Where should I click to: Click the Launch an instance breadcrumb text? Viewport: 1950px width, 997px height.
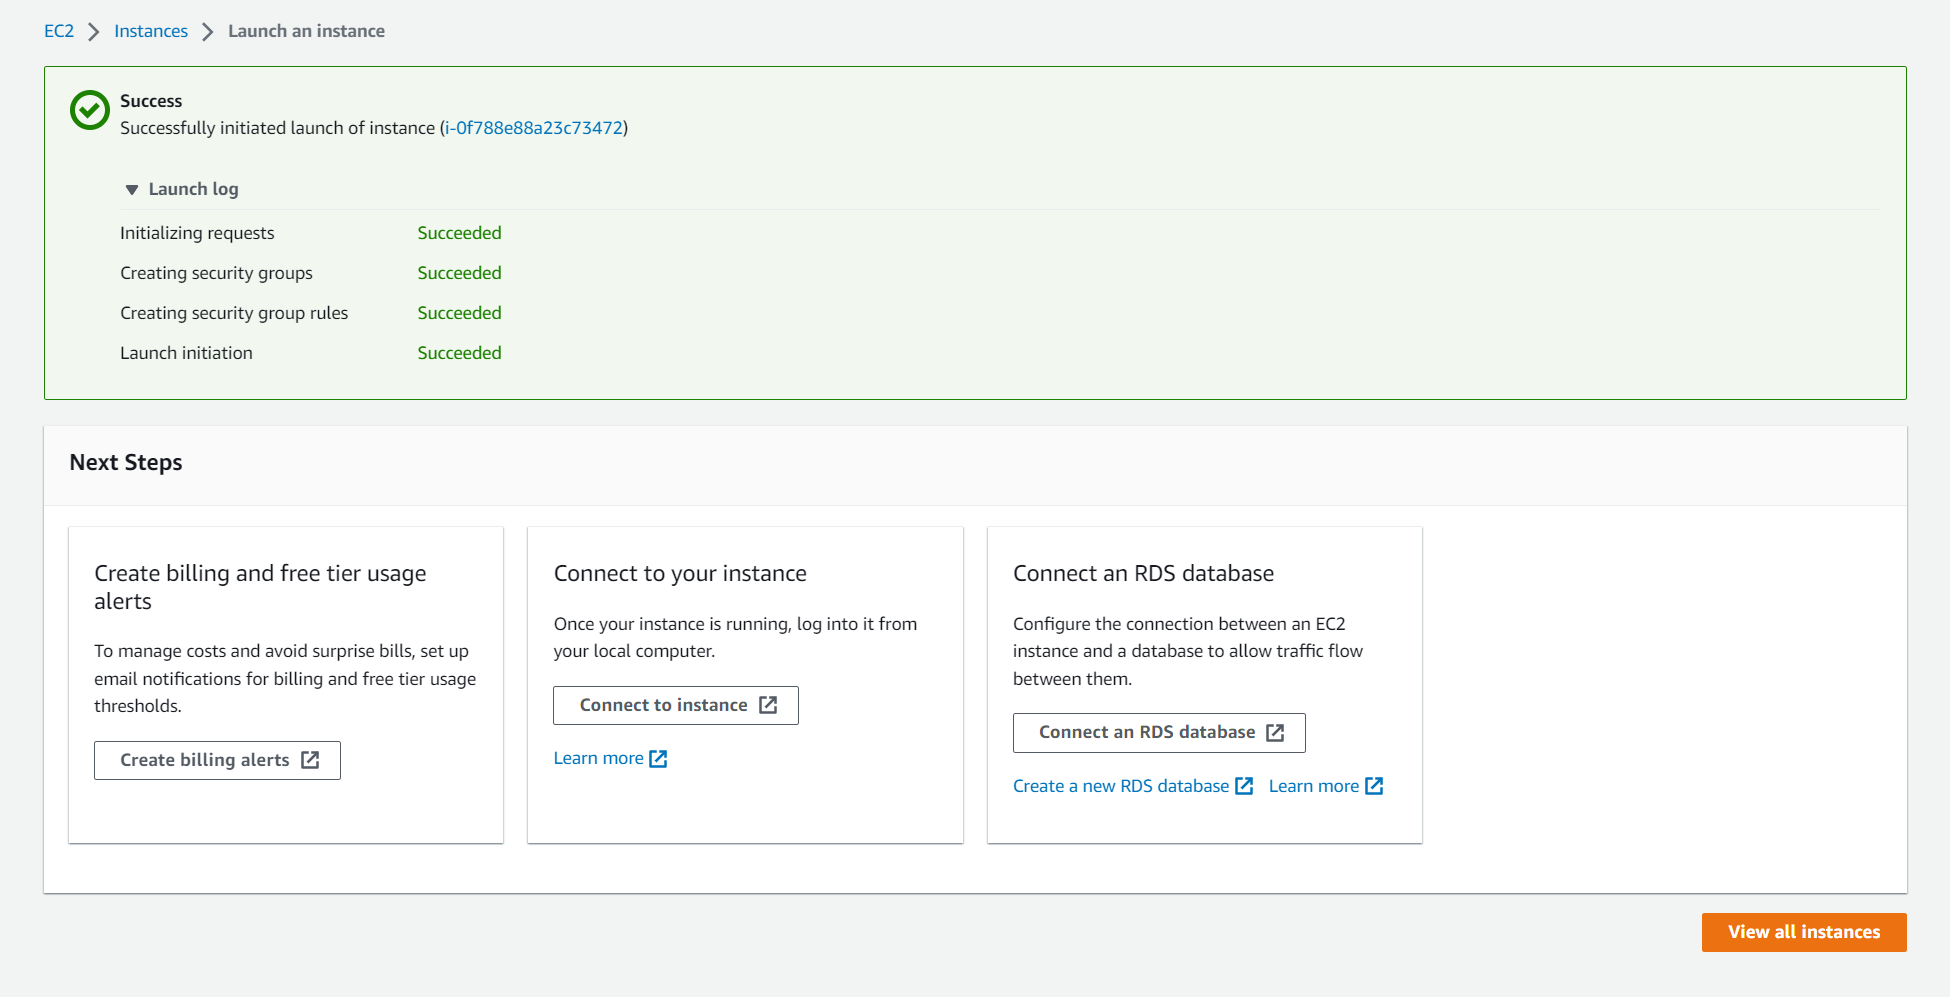point(306,31)
